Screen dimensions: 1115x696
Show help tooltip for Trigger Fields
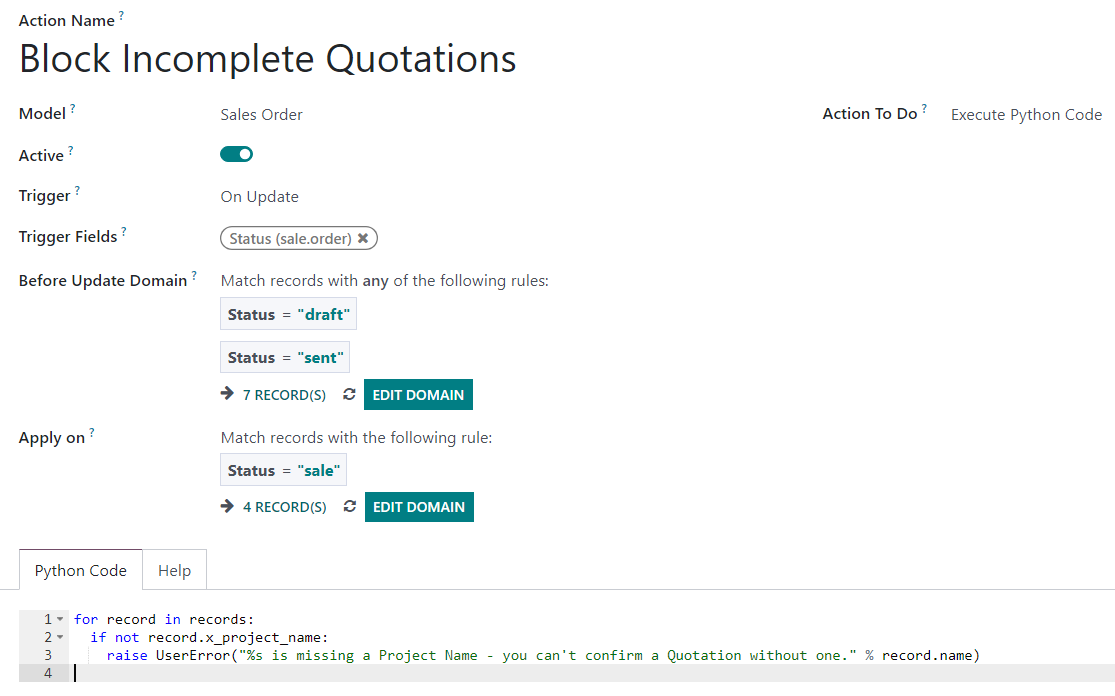(x=124, y=232)
